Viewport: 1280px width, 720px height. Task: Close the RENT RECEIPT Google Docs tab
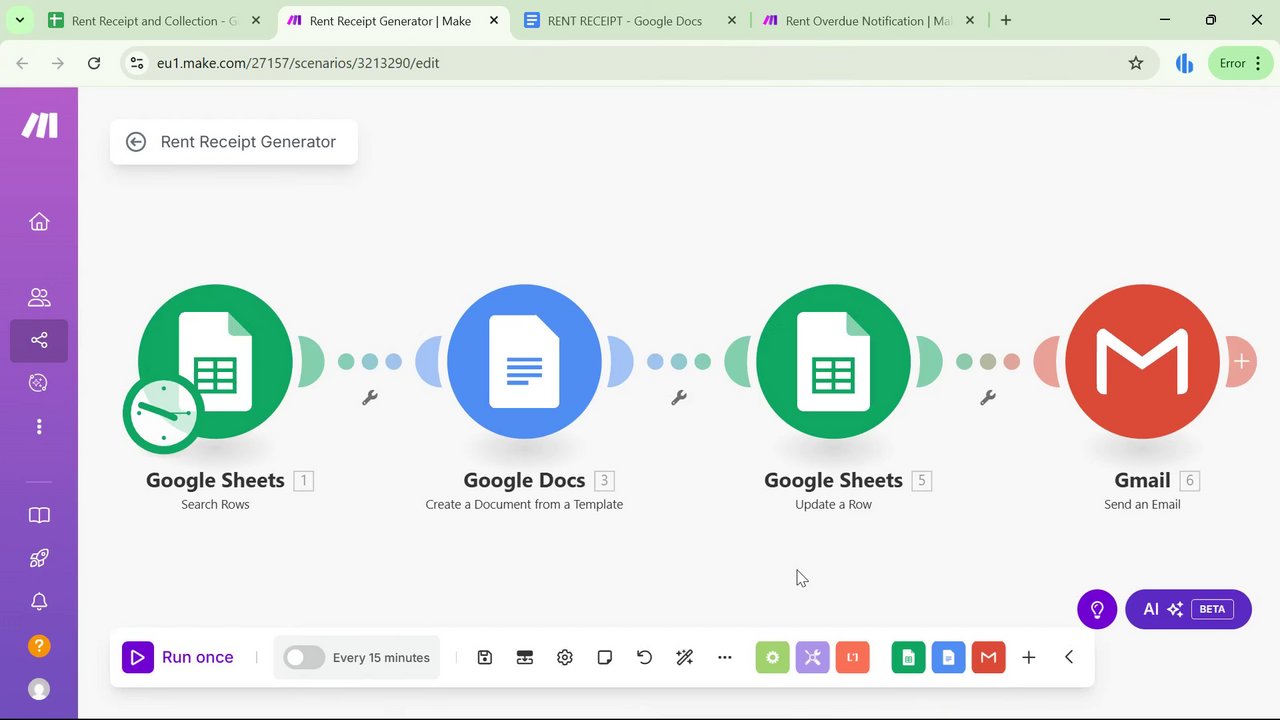click(732, 20)
